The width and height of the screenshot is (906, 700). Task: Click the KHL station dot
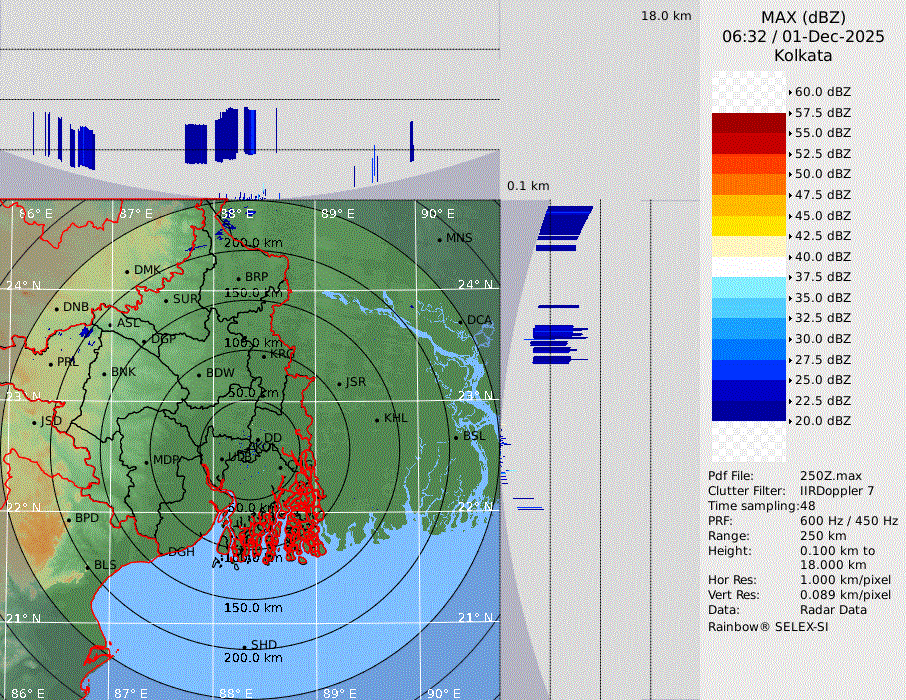click(x=377, y=419)
